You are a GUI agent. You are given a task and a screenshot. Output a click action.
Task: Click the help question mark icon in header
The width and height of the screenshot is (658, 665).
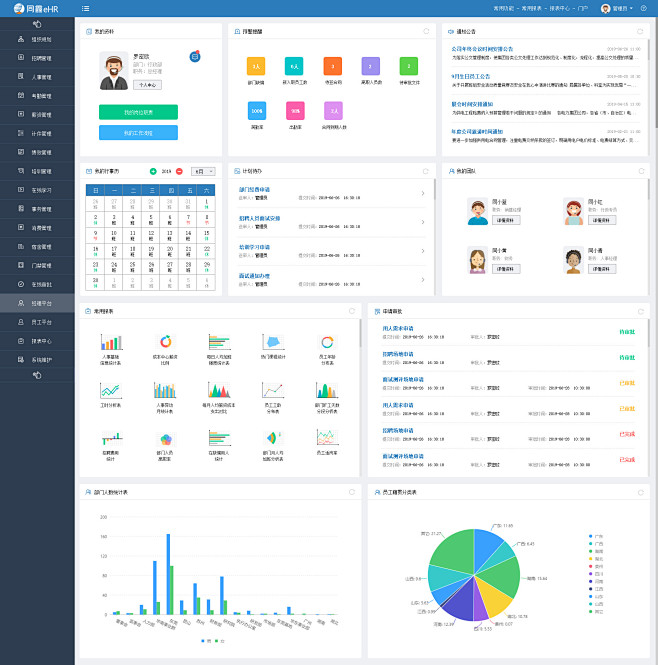click(x=644, y=8)
